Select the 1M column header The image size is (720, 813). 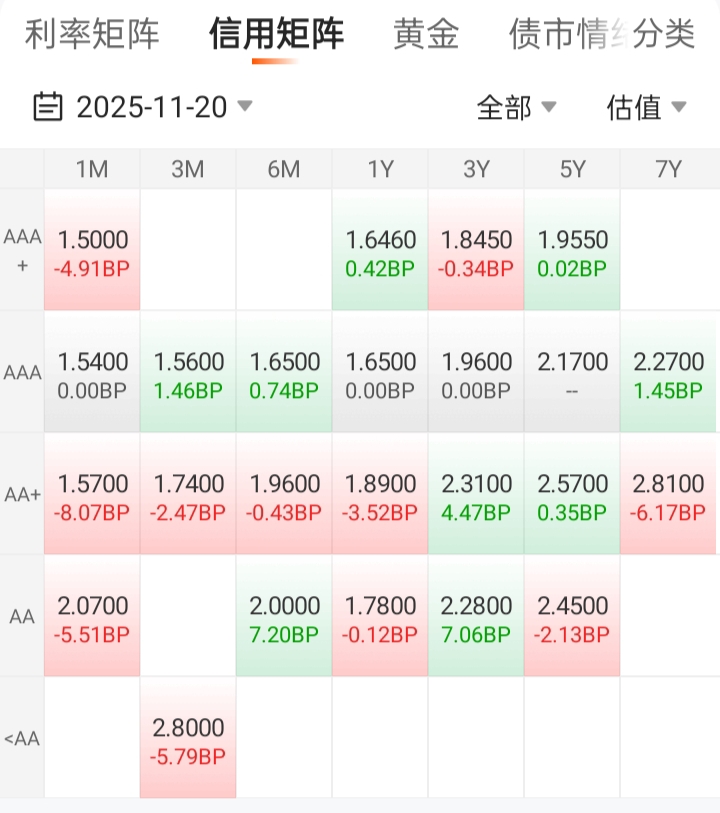click(92, 169)
